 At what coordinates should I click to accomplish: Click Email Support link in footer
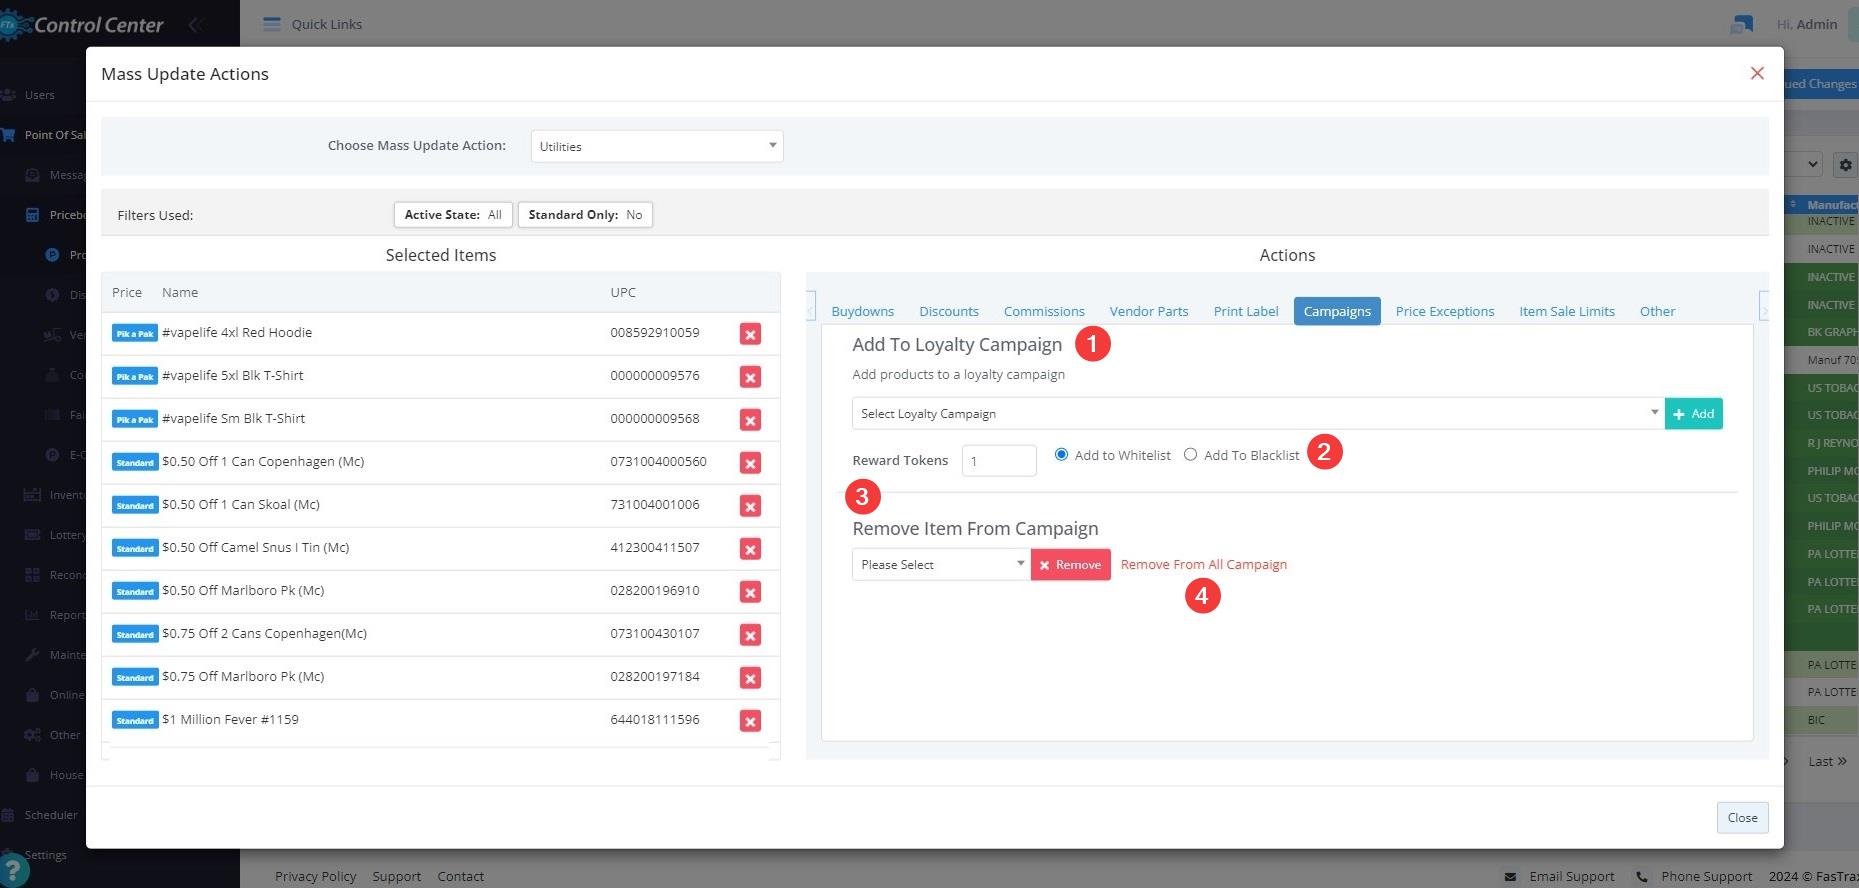tap(1571, 877)
